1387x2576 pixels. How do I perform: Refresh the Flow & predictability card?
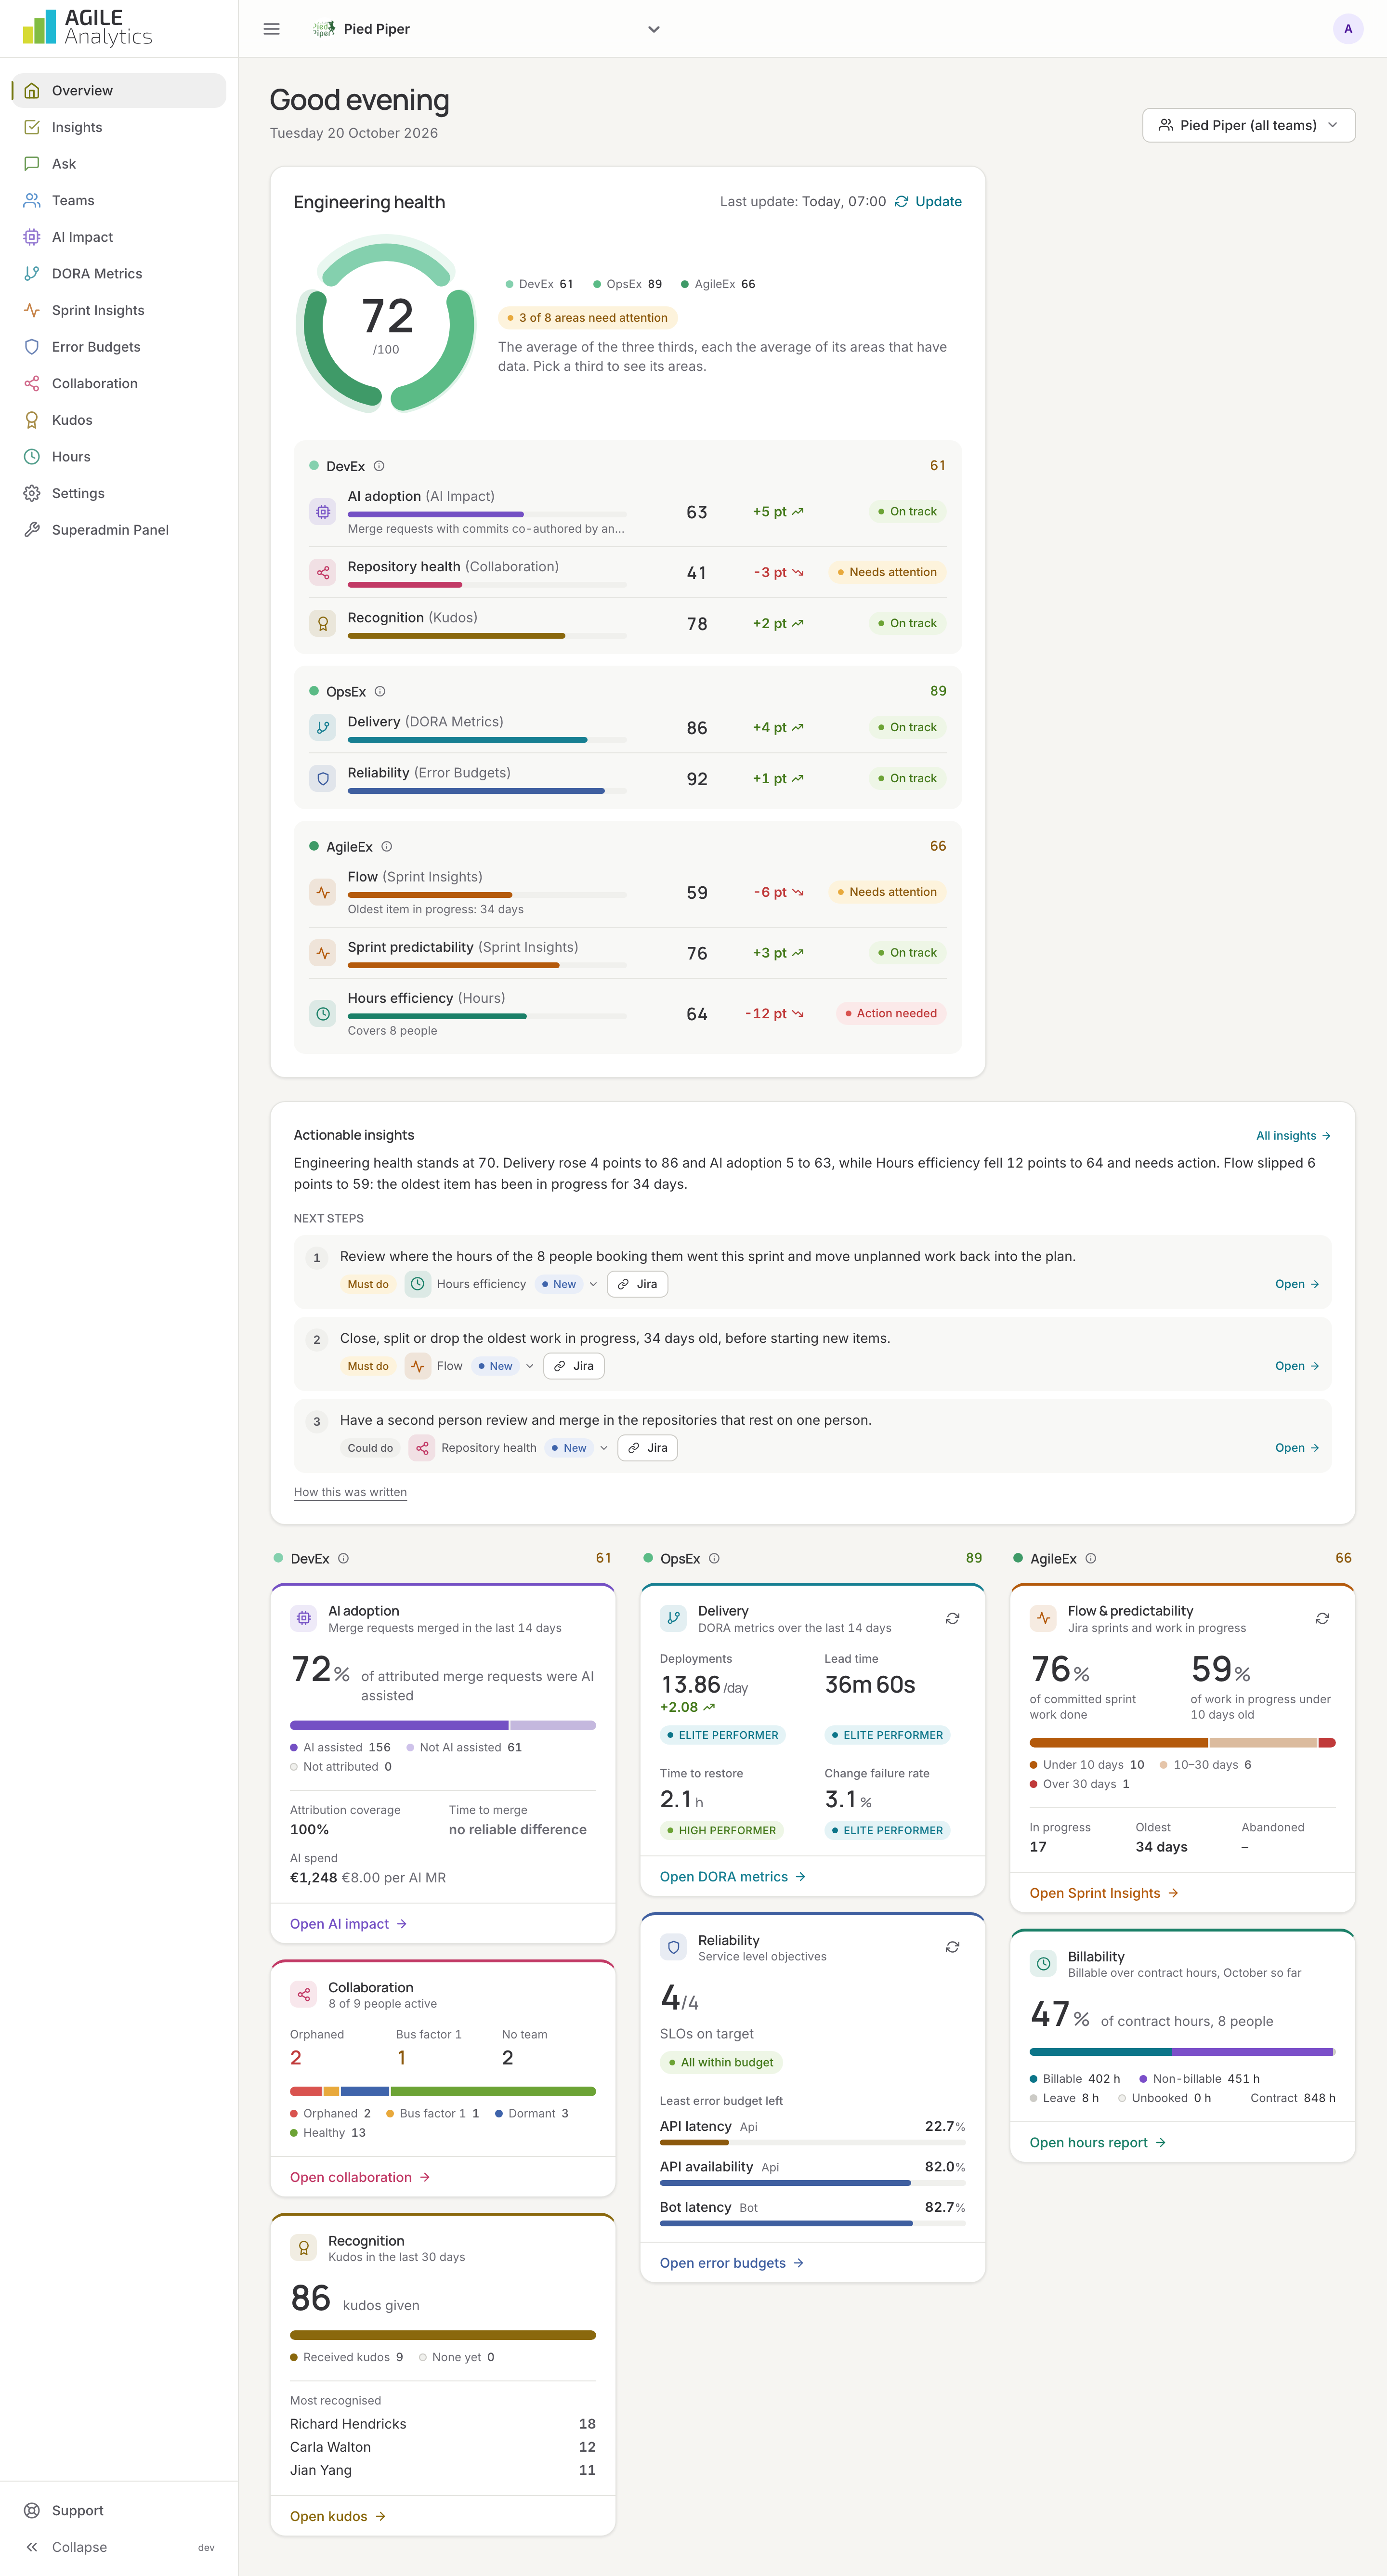pyautogui.click(x=1321, y=1618)
